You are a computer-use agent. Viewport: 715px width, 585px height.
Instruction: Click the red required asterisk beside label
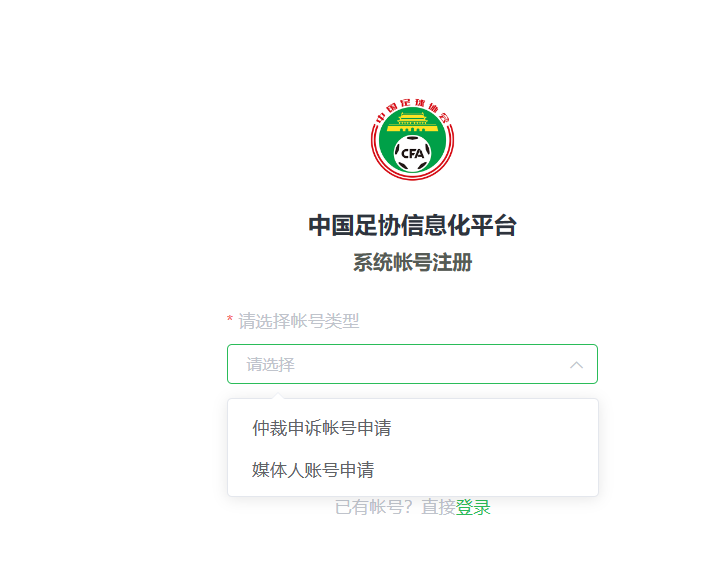click(230, 319)
